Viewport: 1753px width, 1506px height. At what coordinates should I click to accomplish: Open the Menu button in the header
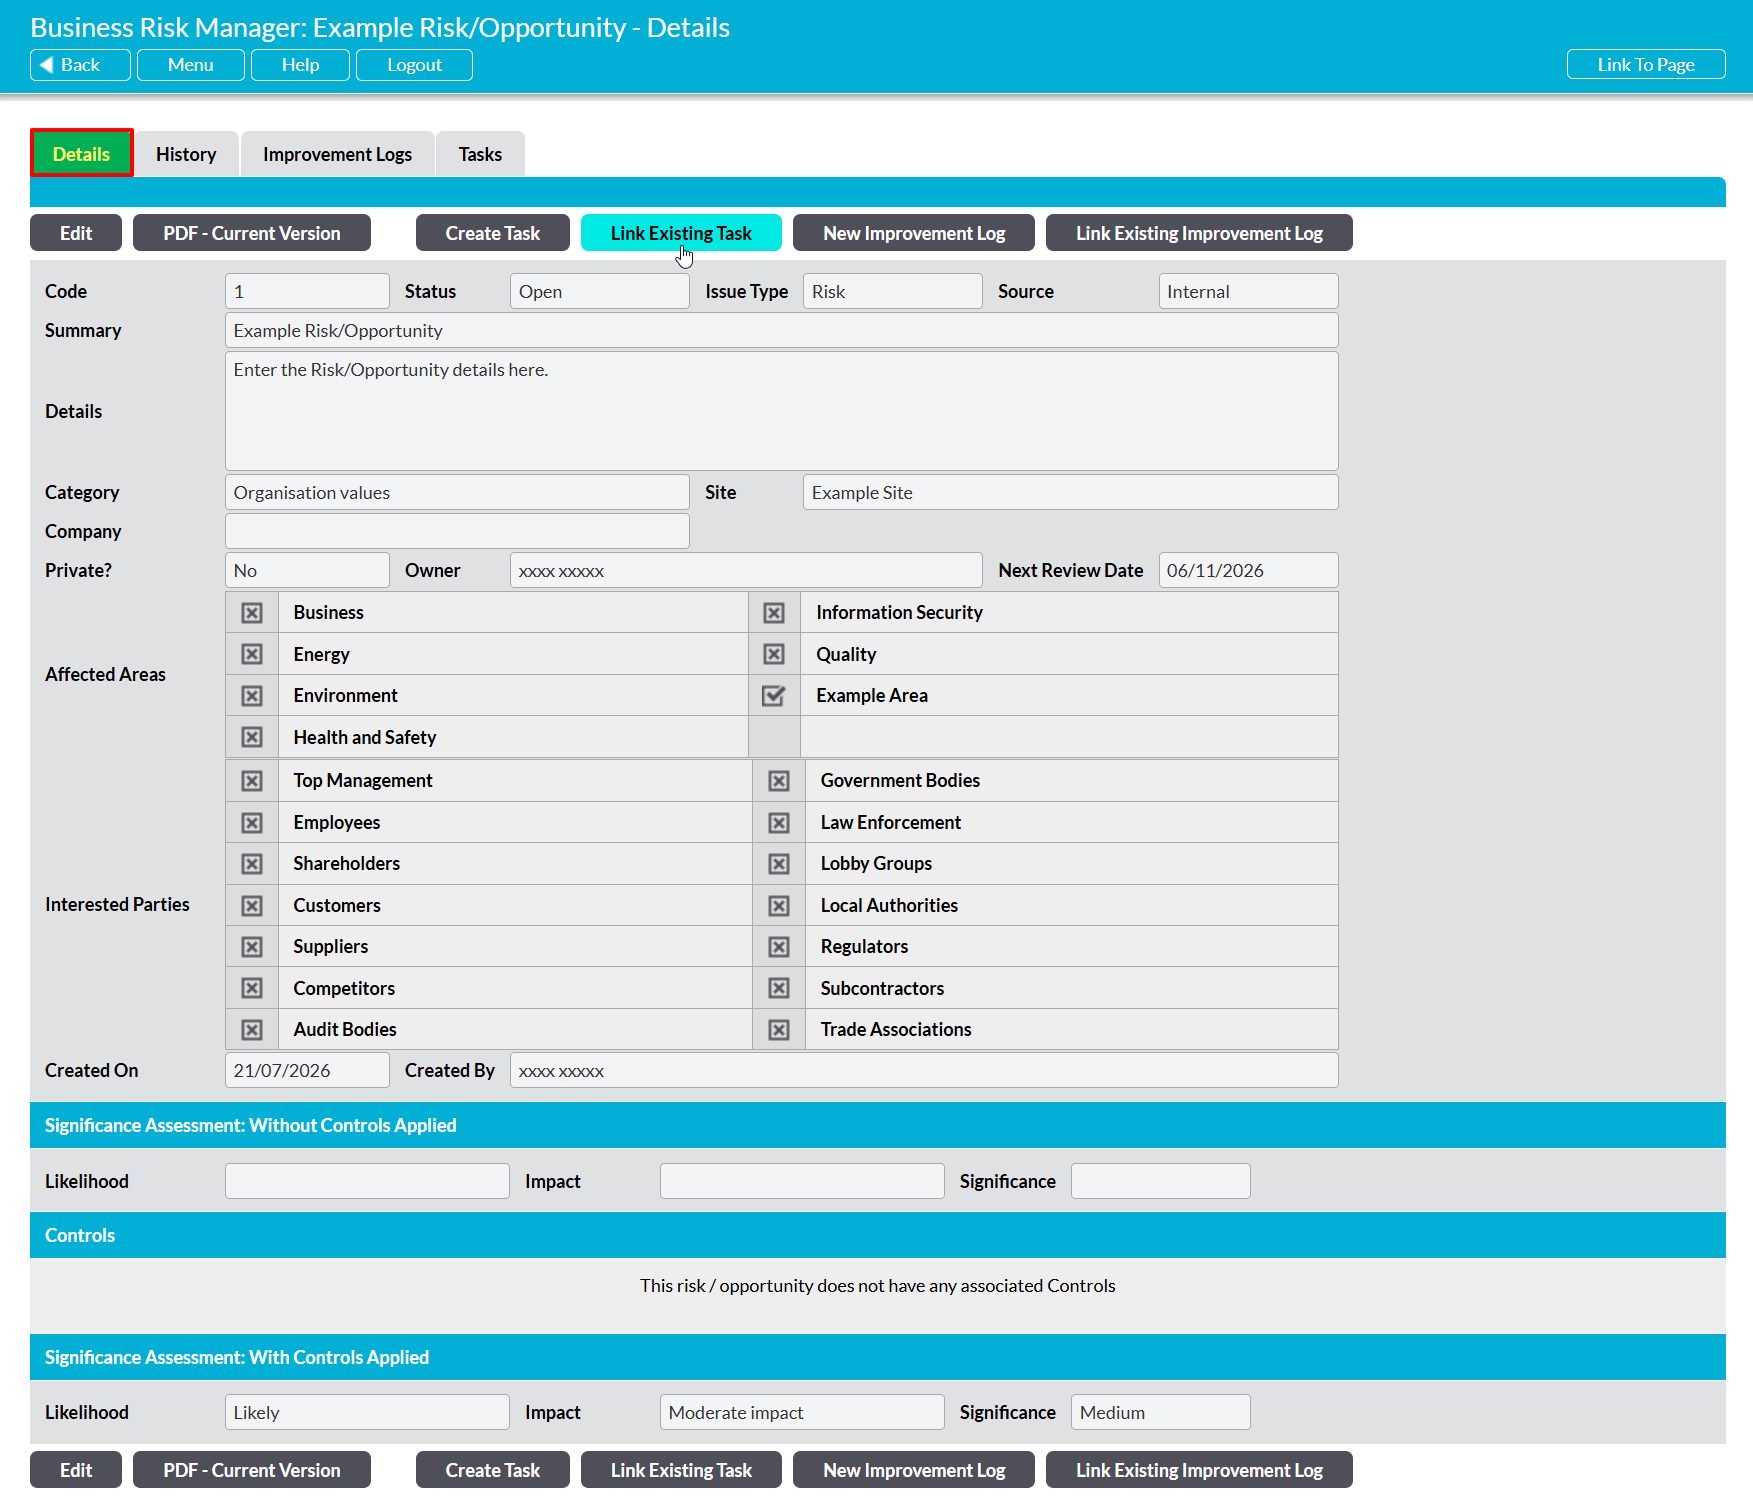pos(190,65)
